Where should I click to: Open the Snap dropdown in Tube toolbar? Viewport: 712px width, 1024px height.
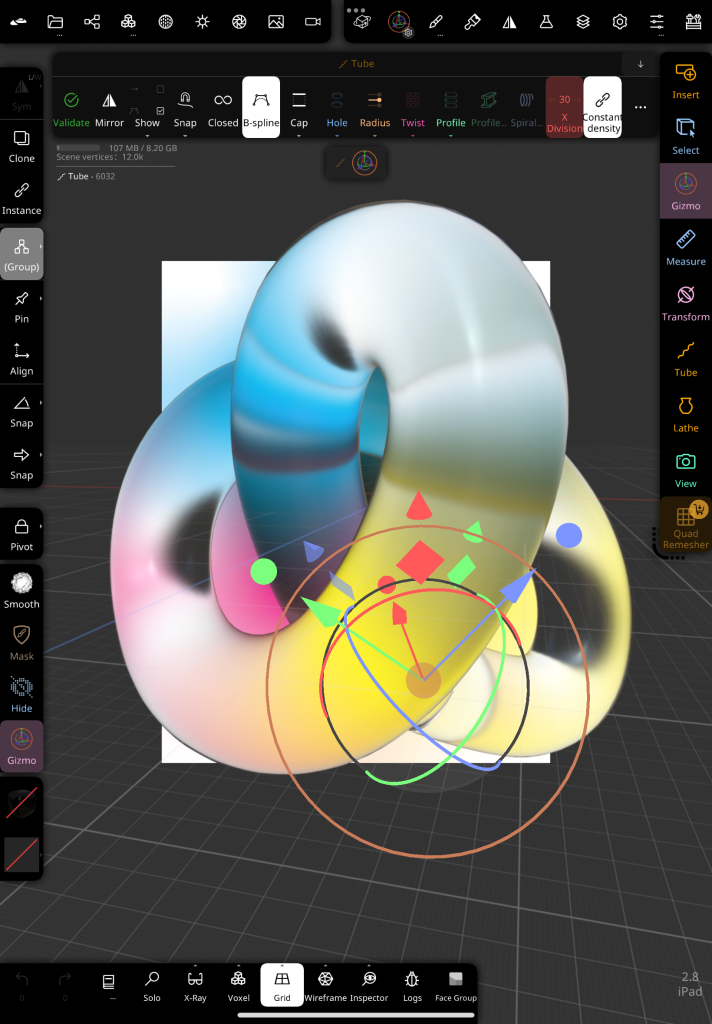point(185,108)
